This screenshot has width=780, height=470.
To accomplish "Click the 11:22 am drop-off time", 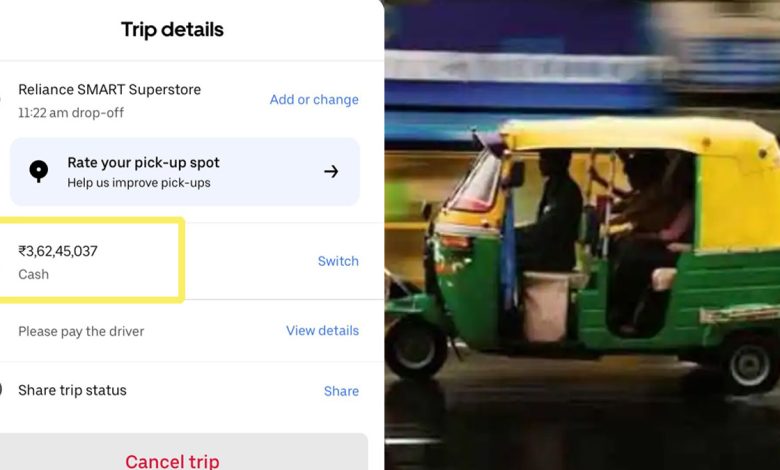I will coord(71,113).
